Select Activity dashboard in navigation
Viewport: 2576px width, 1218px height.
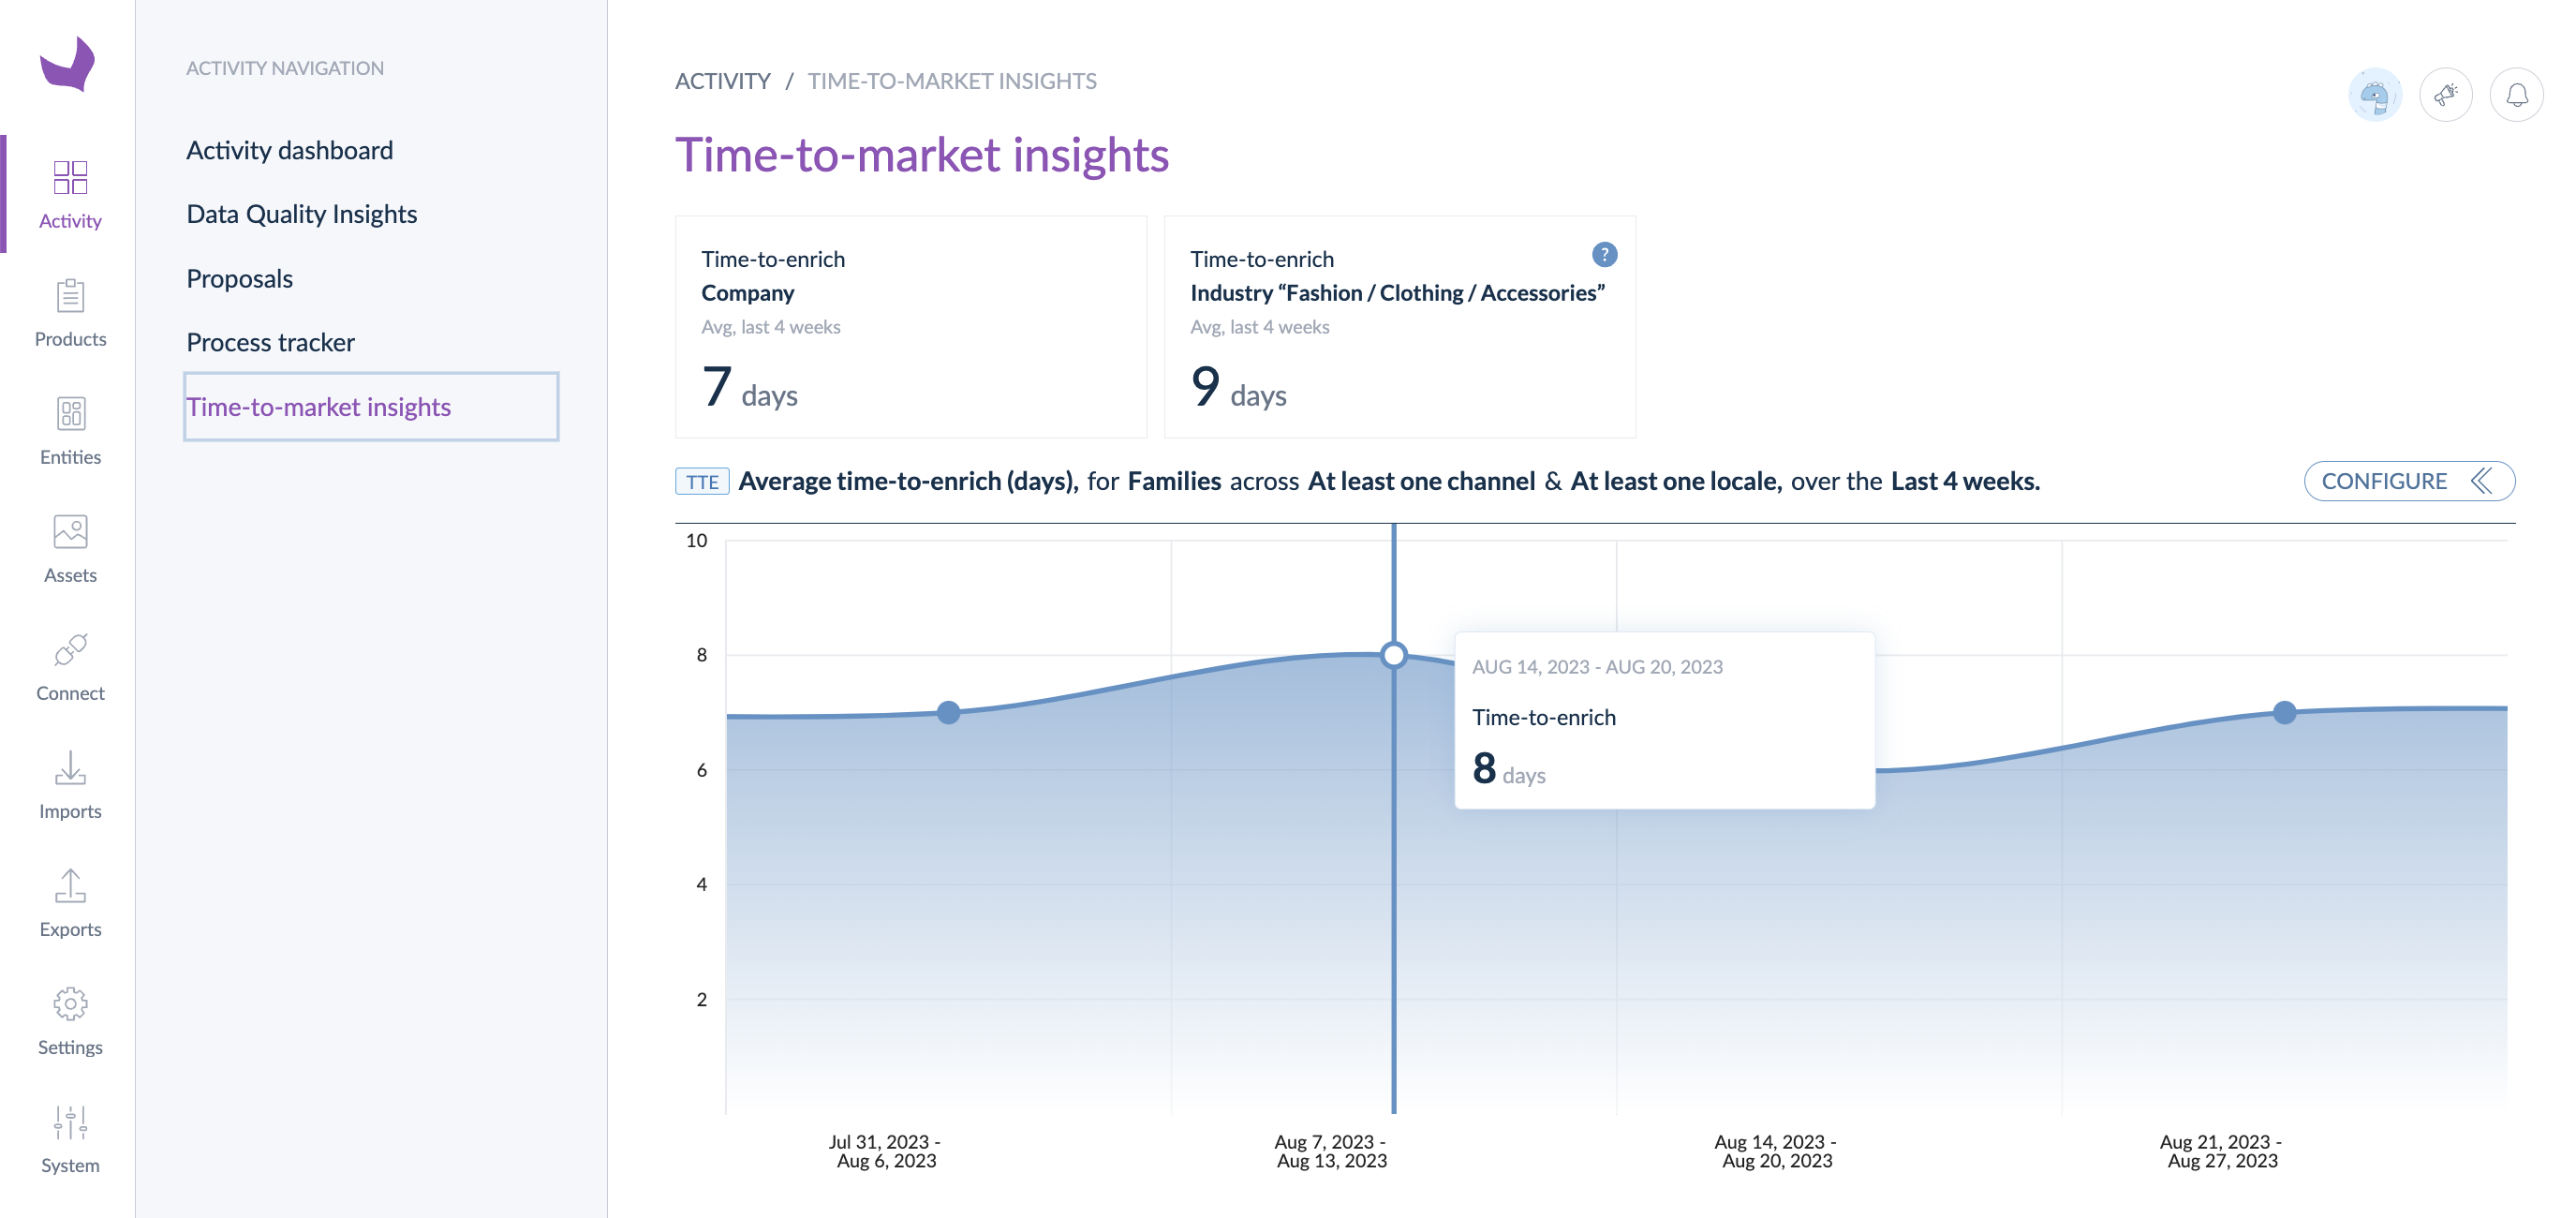point(289,150)
